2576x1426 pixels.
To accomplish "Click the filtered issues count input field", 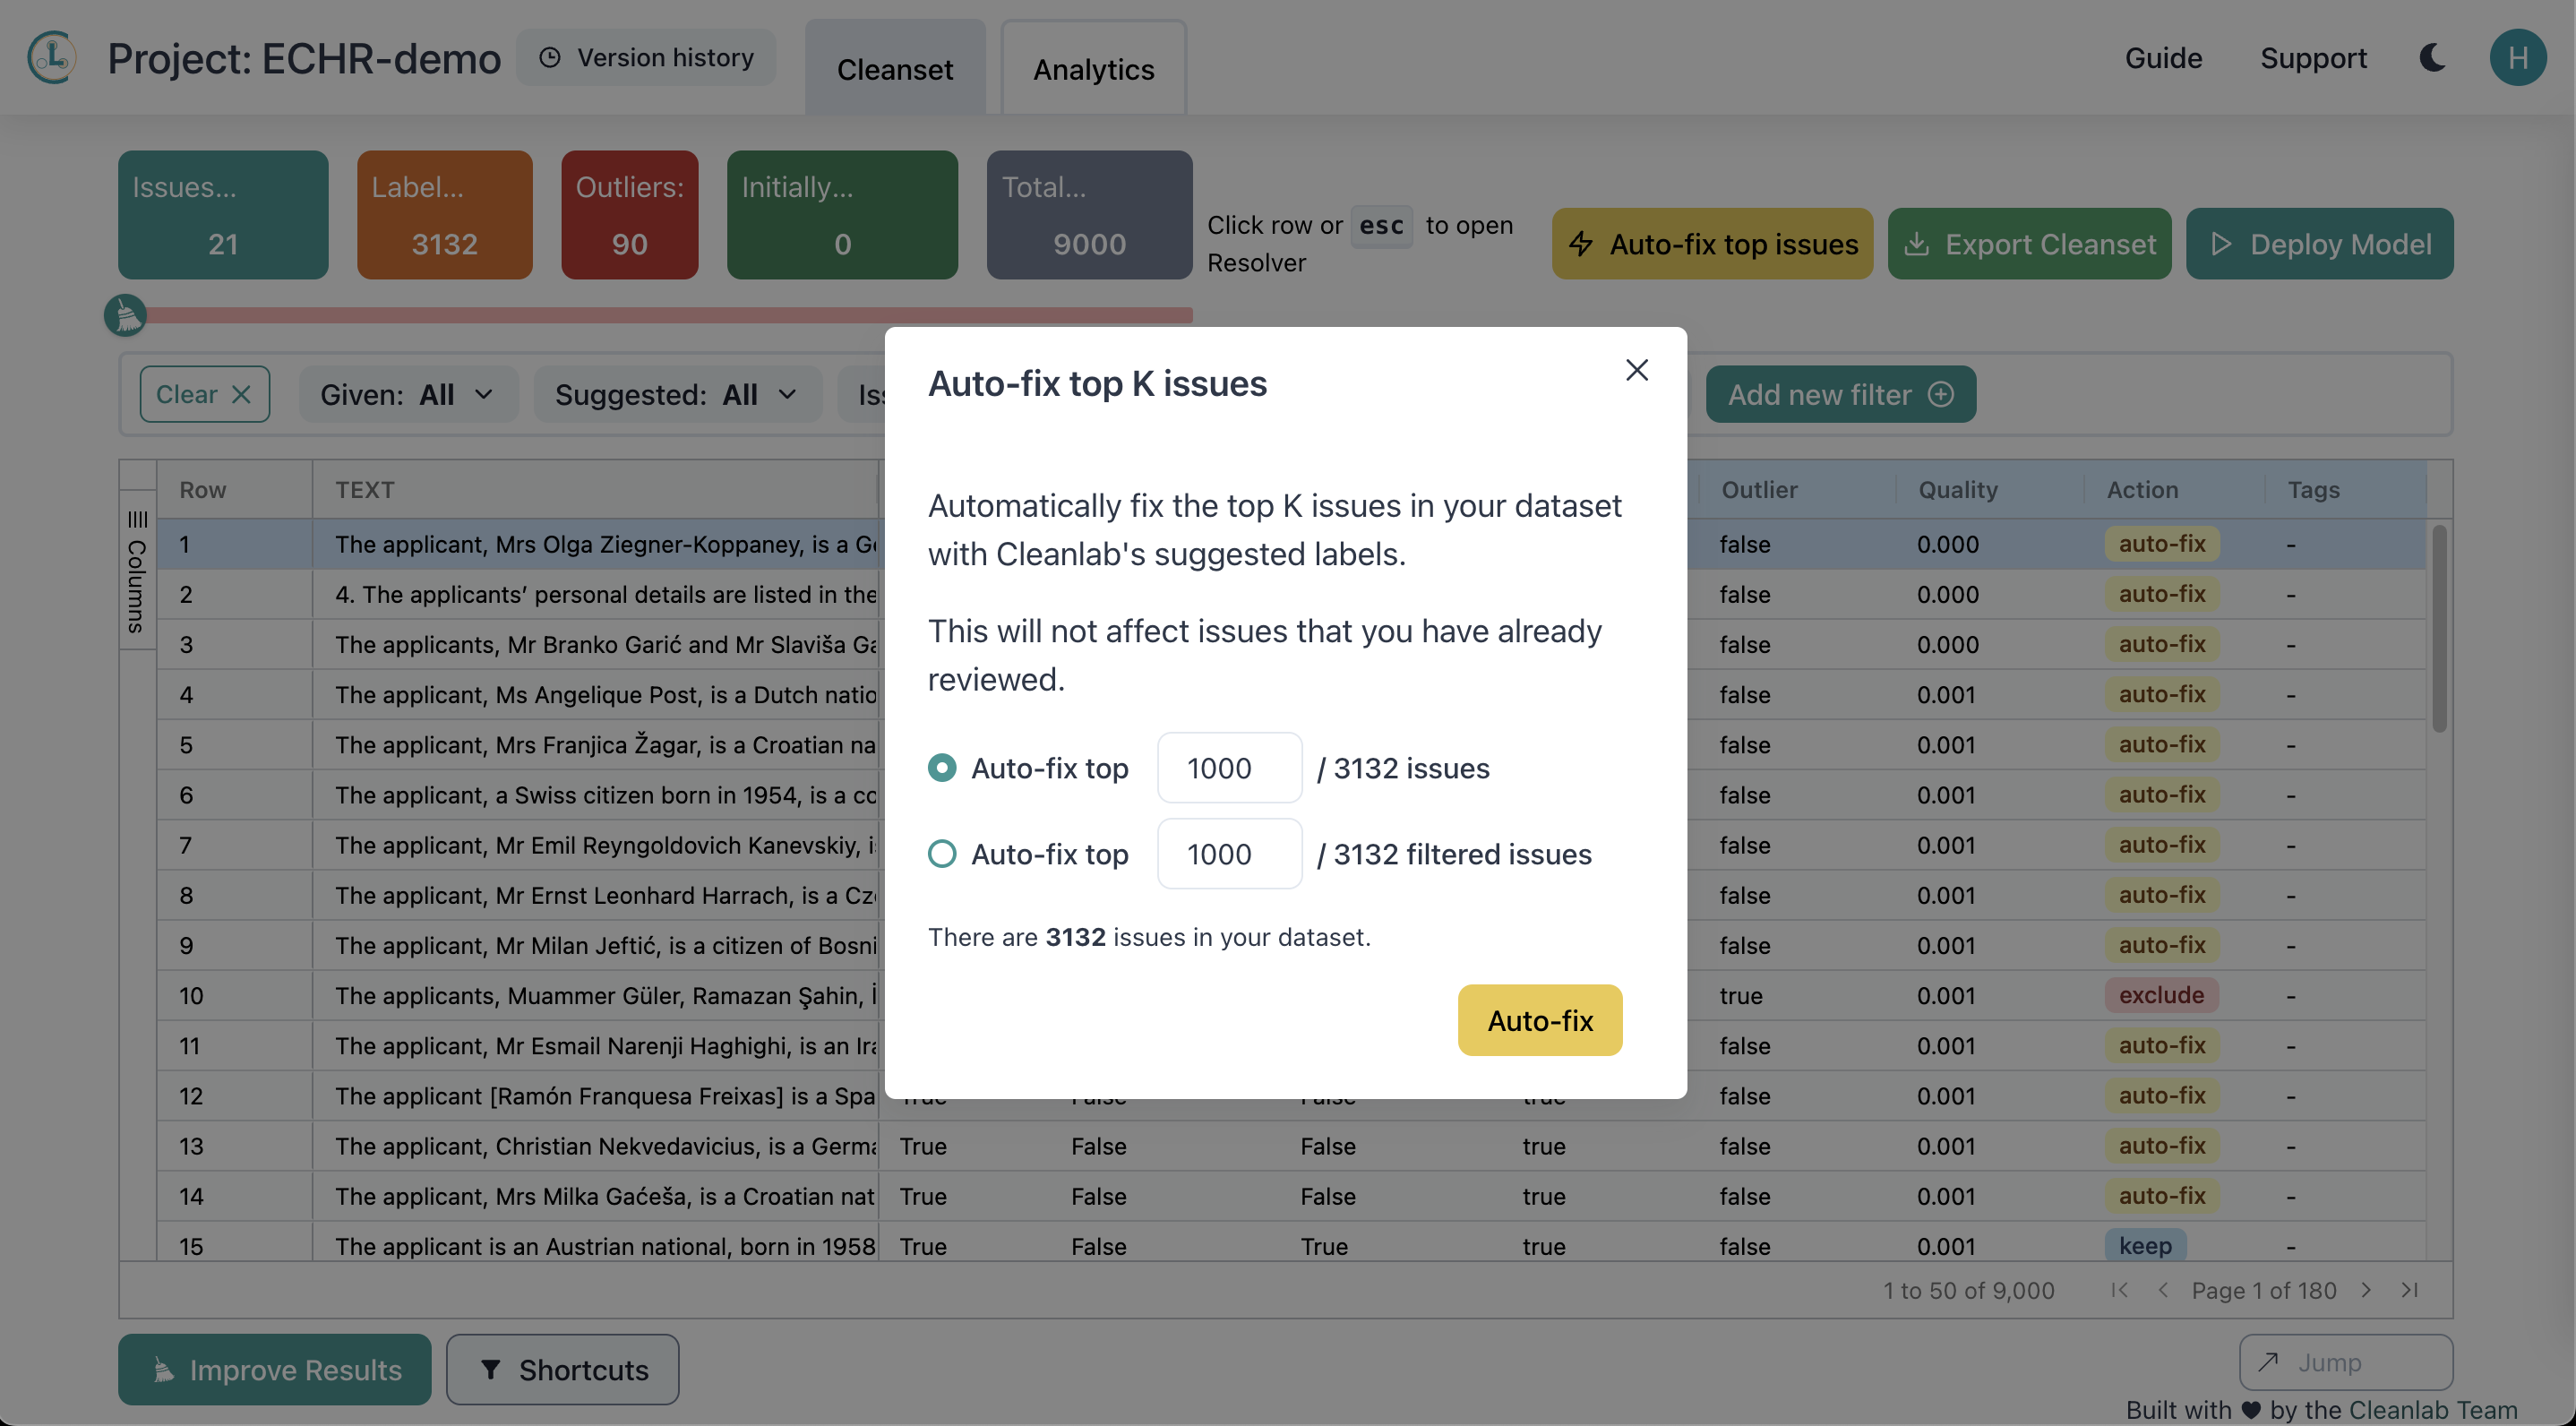I will point(1229,854).
